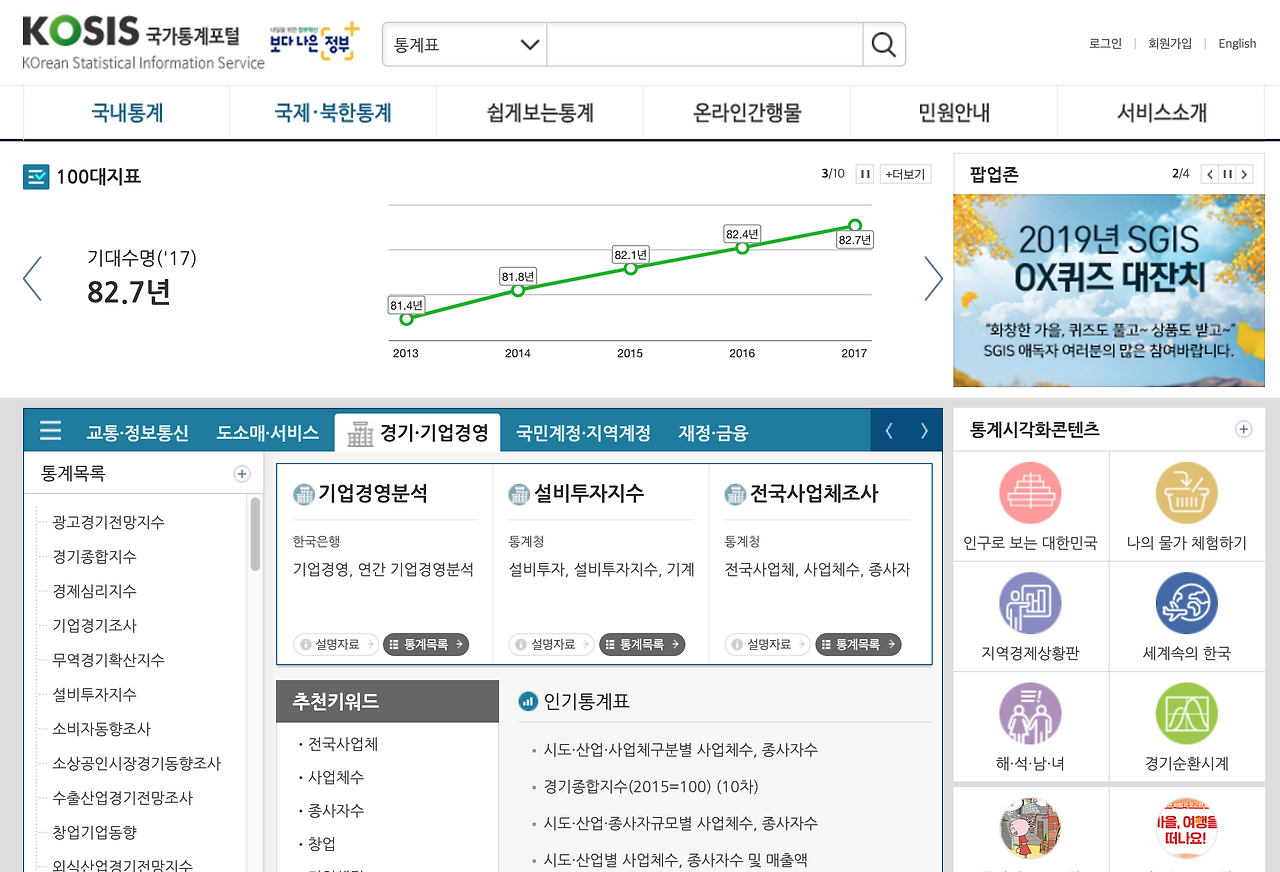The image size is (1280, 872).
Task: Open 세계속의 한국 globe icon
Action: pyautogui.click(x=1186, y=603)
